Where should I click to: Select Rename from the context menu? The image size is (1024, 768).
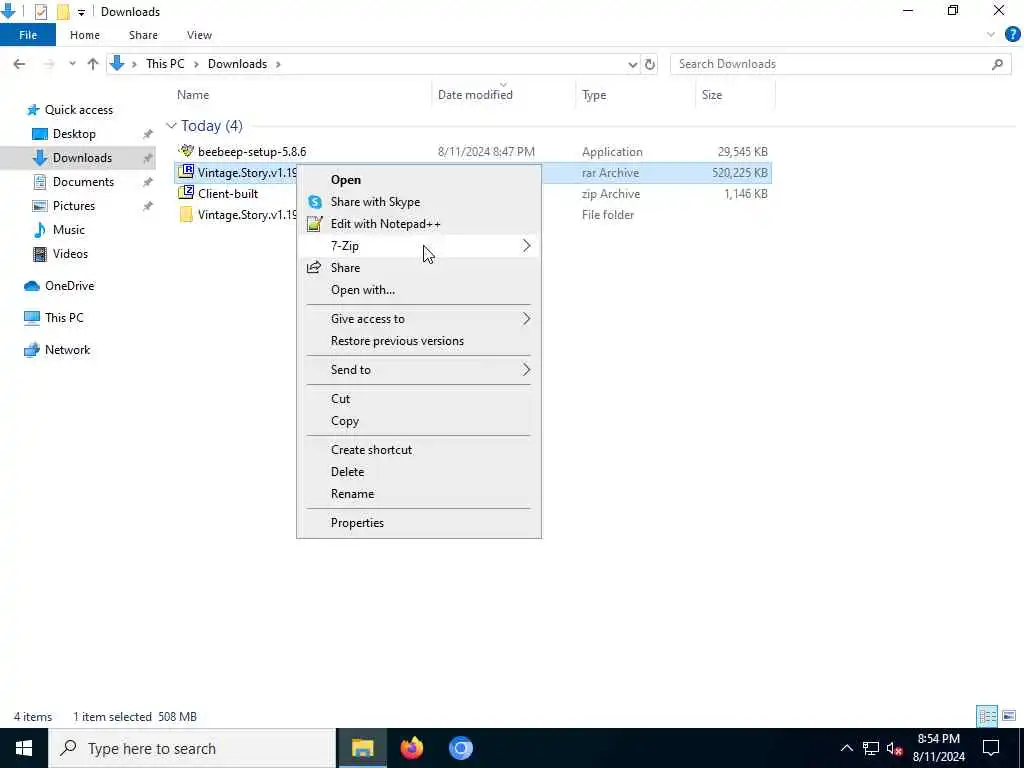(x=419, y=494)
